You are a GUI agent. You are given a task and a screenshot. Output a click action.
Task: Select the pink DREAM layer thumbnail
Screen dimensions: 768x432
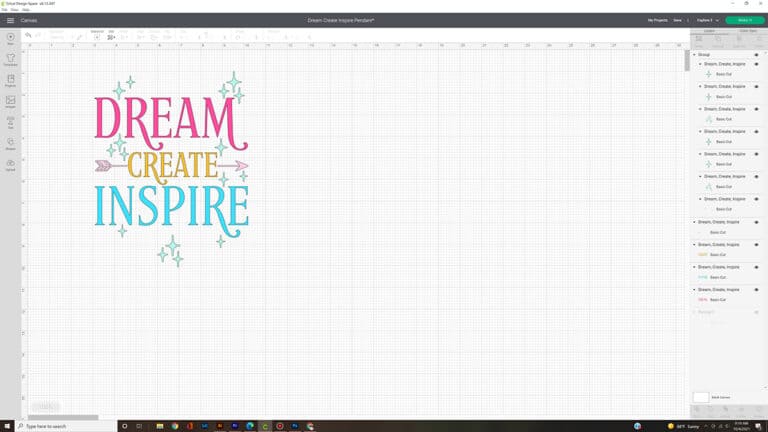point(703,300)
